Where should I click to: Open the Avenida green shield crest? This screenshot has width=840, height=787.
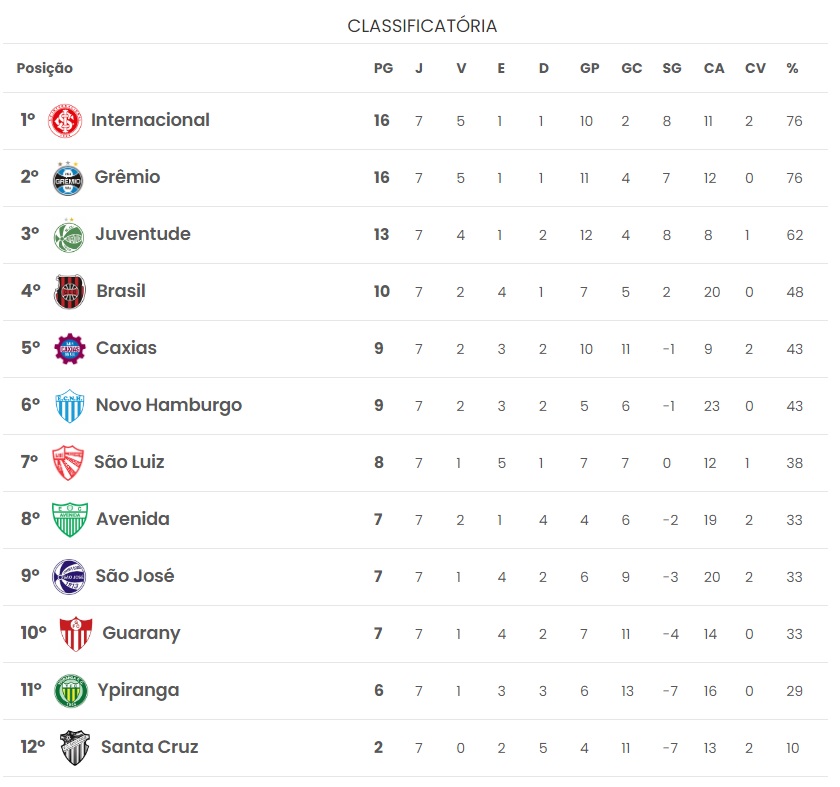click(x=70, y=520)
